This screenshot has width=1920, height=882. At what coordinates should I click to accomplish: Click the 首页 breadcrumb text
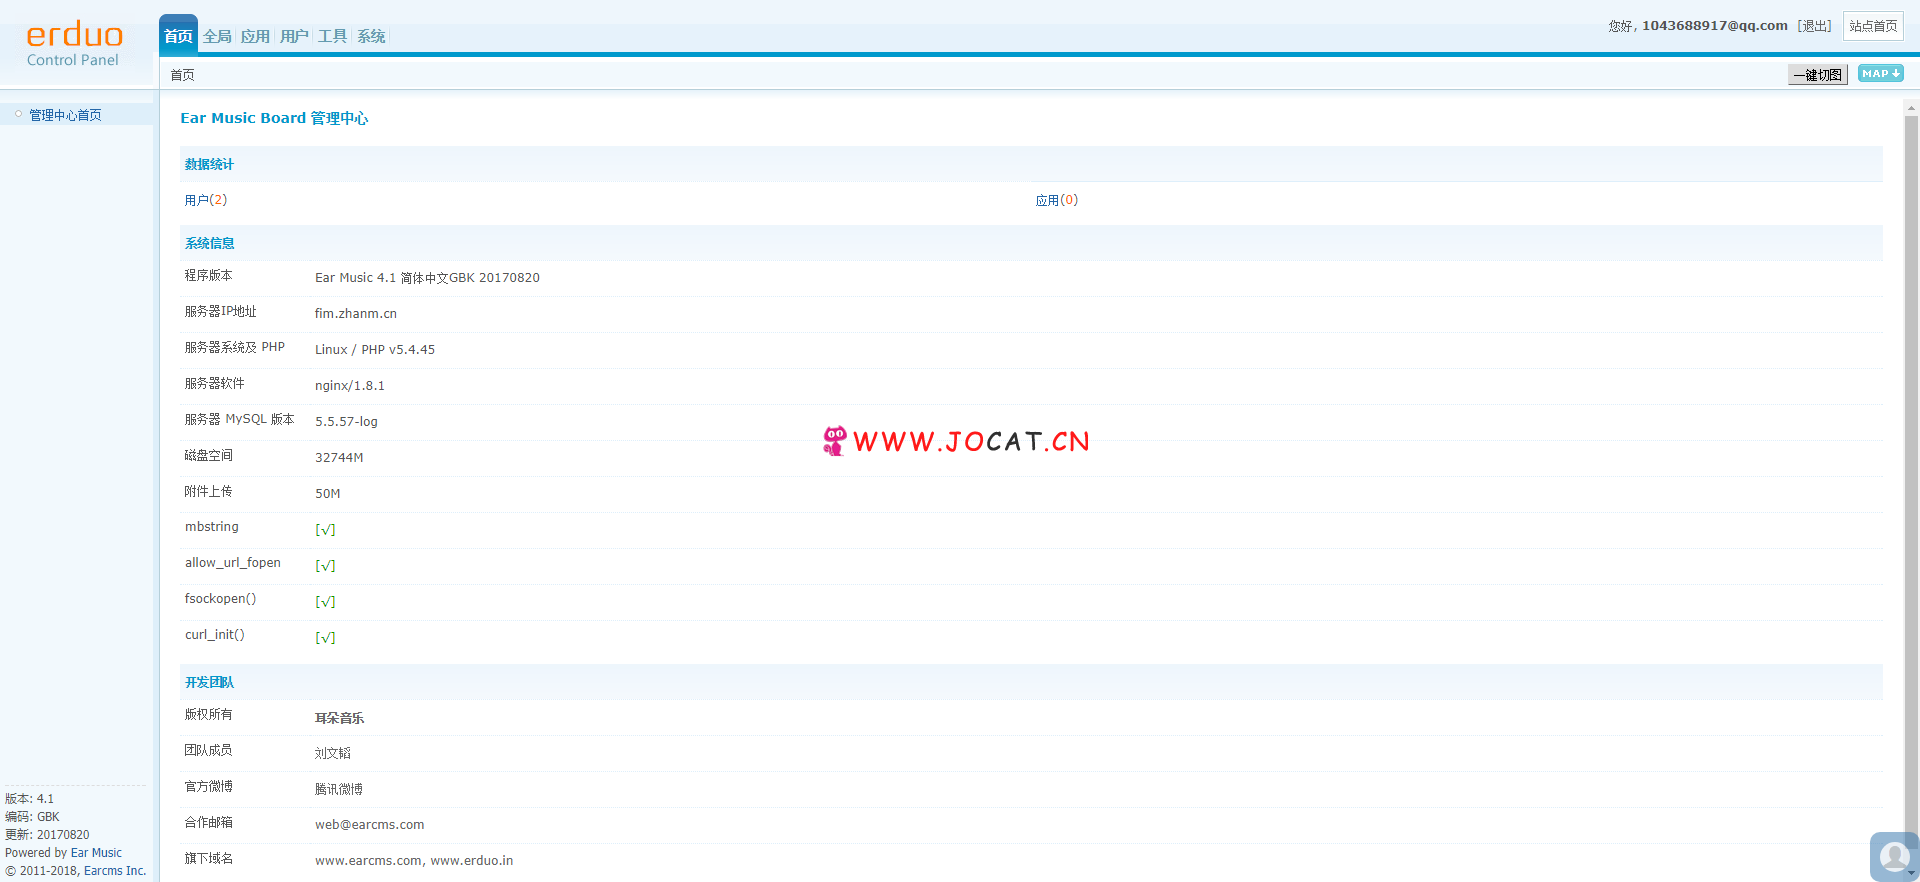pos(182,75)
